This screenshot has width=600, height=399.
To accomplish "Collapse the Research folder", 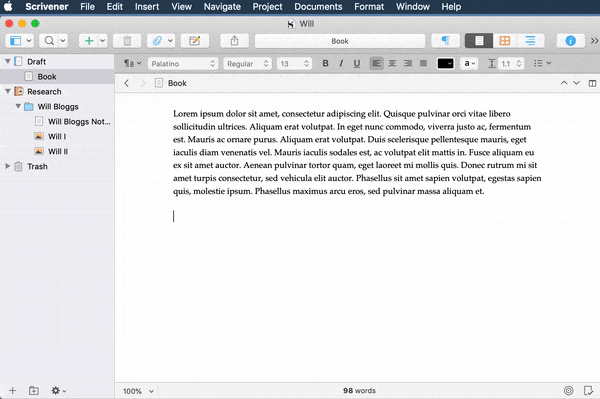I will pyautogui.click(x=8, y=91).
